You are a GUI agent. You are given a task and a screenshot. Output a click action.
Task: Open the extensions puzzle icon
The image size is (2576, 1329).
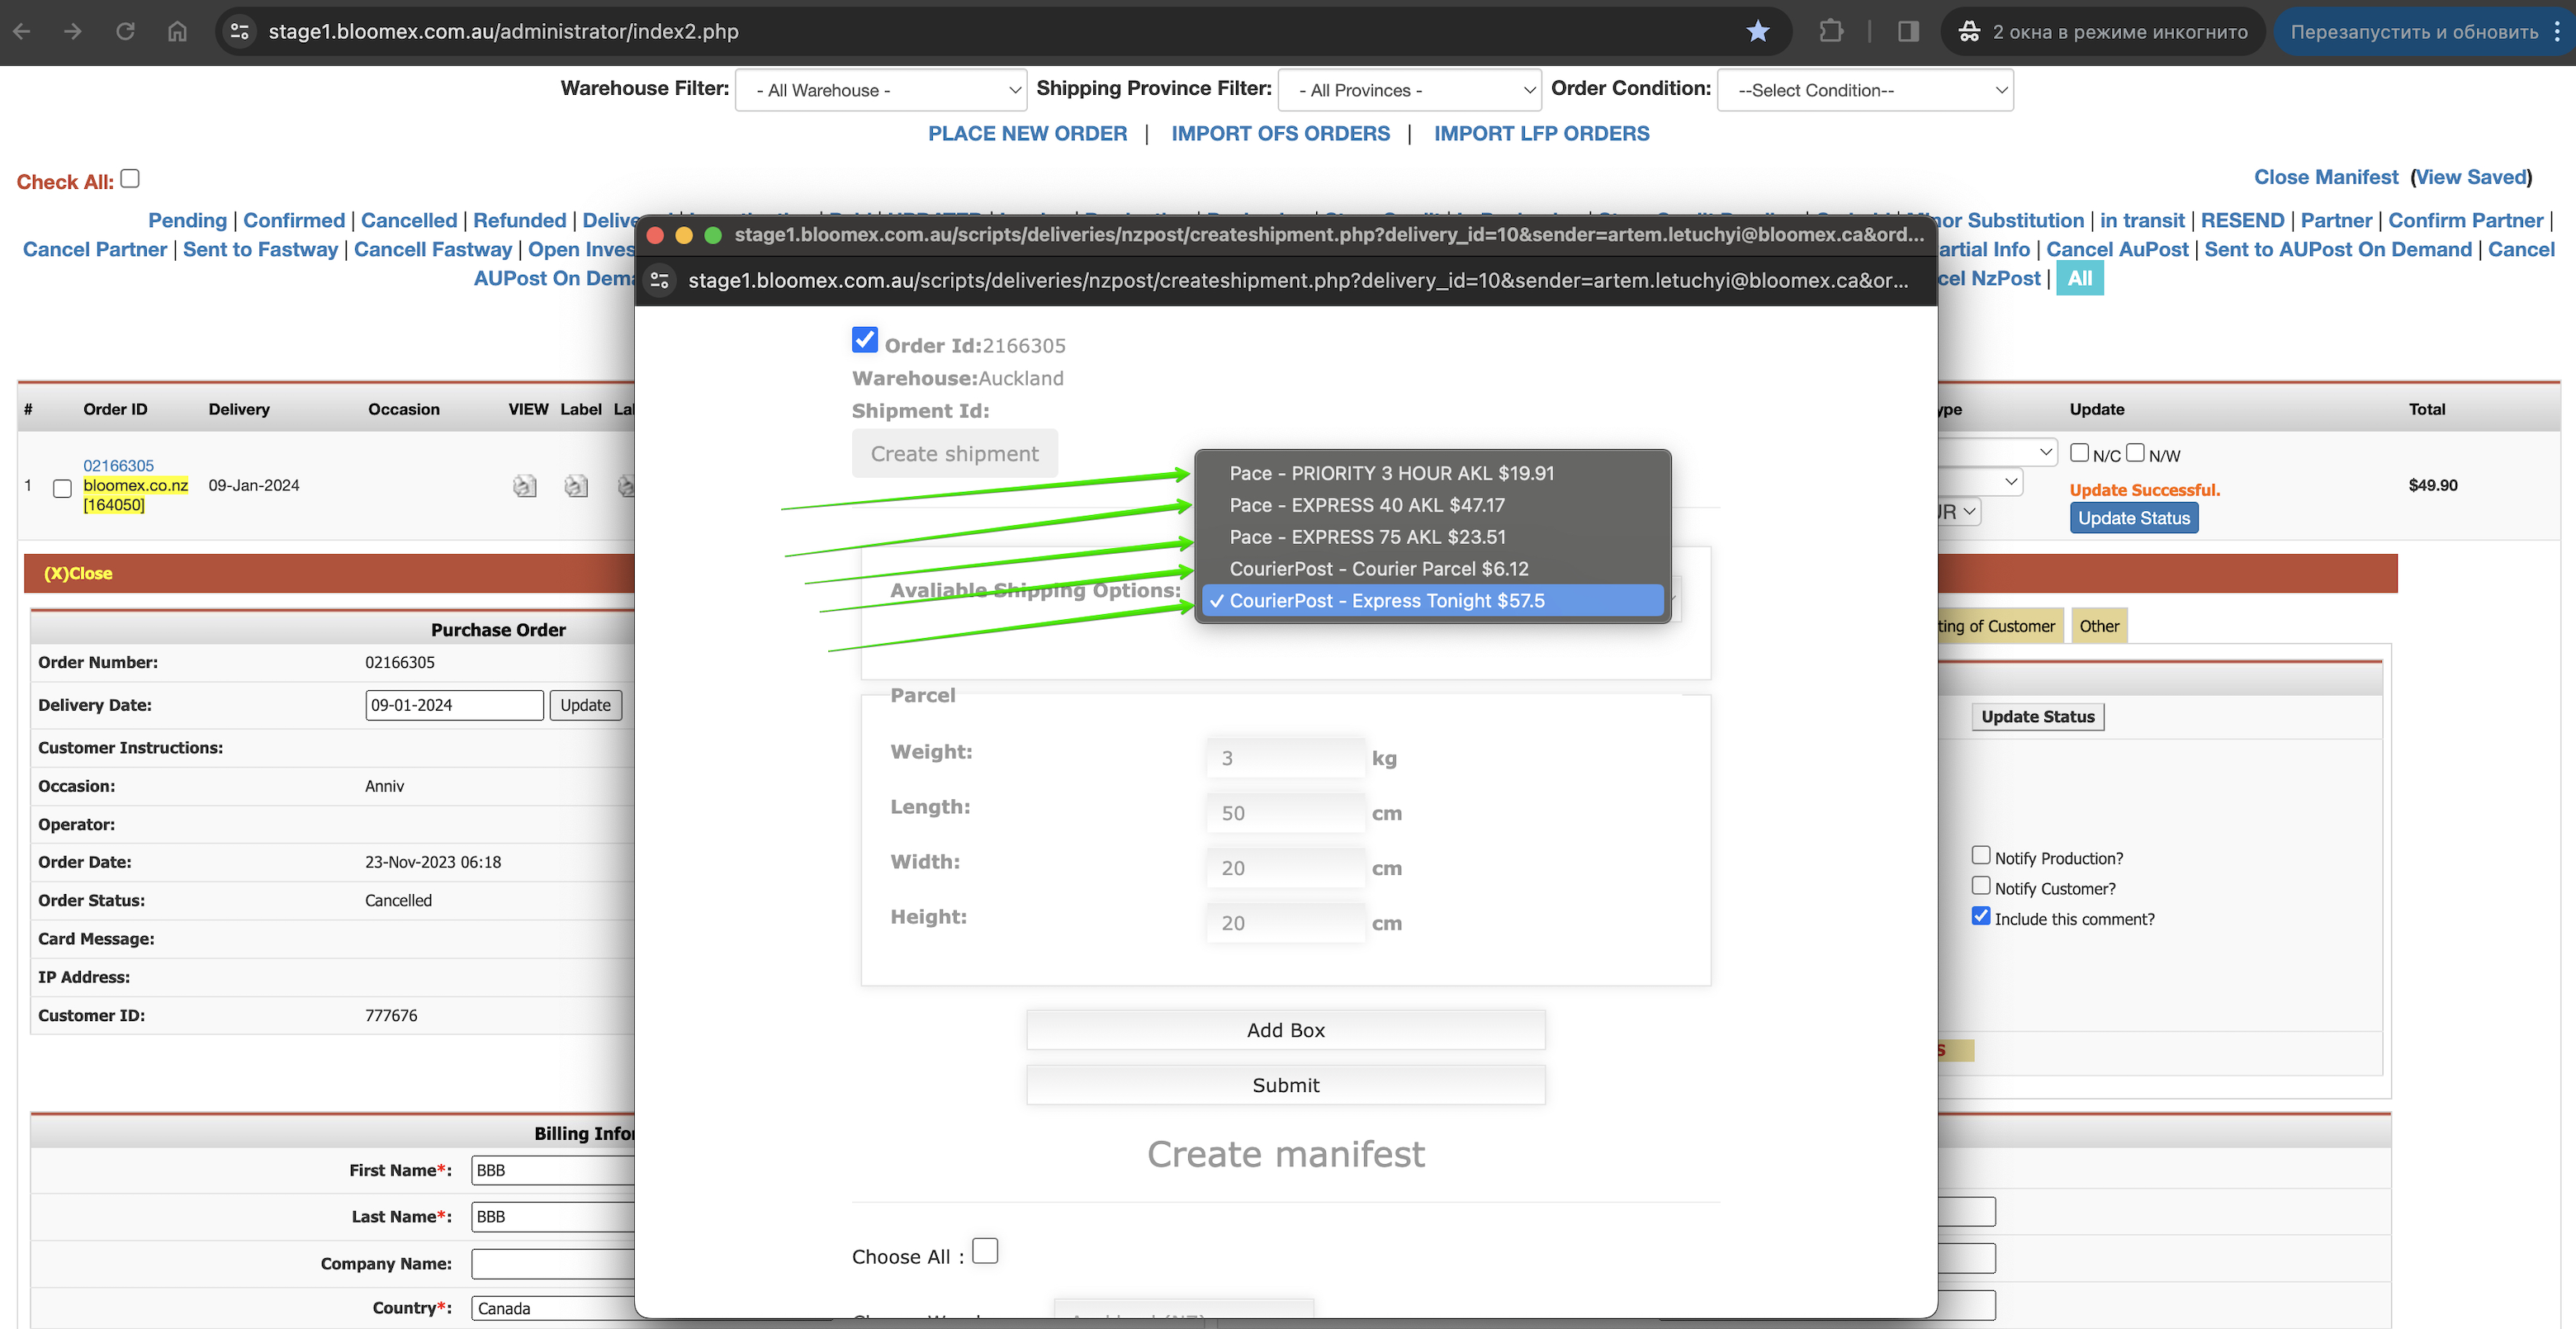pyautogui.click(x=1830, y=31)
